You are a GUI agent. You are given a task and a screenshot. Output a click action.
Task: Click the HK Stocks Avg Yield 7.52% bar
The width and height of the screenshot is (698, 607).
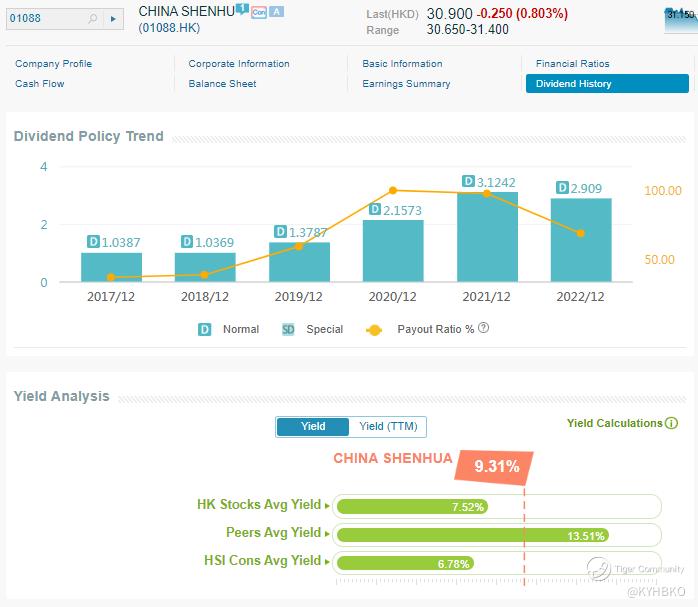[x=413, y=506]
